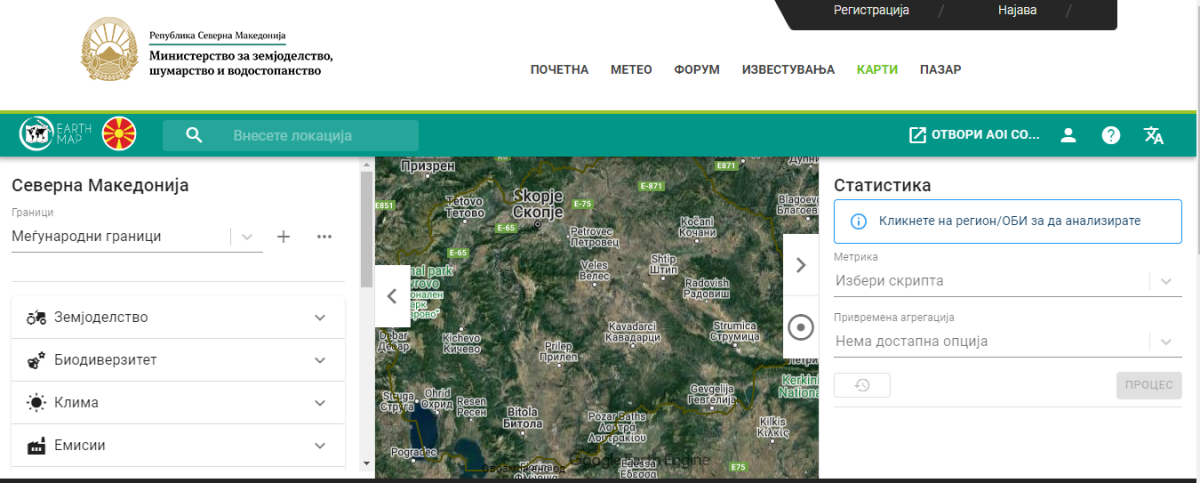Click the Регистрација link
This screenshot has width=1200, height=483.
(x=871, y=10)
